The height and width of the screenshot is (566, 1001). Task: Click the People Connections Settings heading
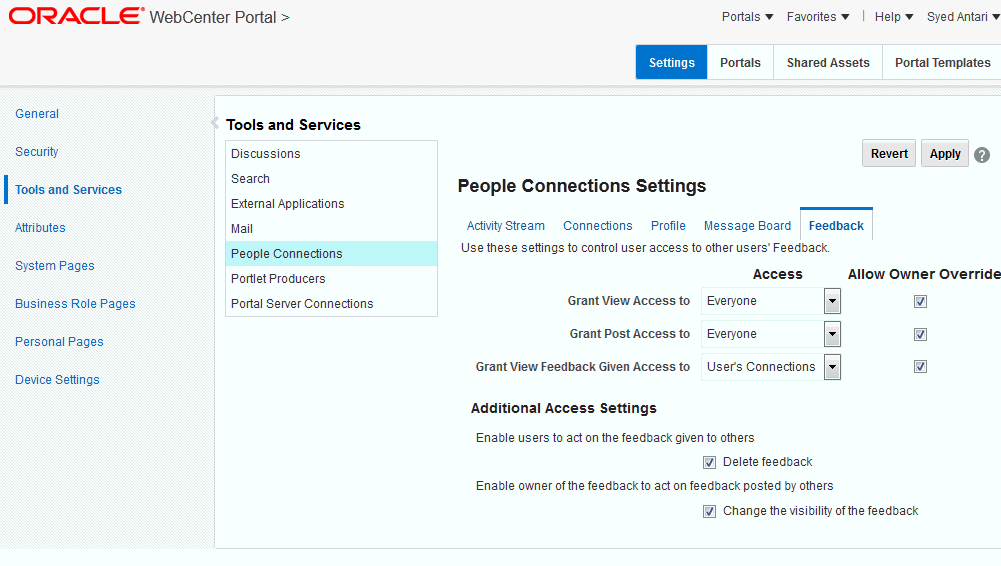tap(582, 186)
